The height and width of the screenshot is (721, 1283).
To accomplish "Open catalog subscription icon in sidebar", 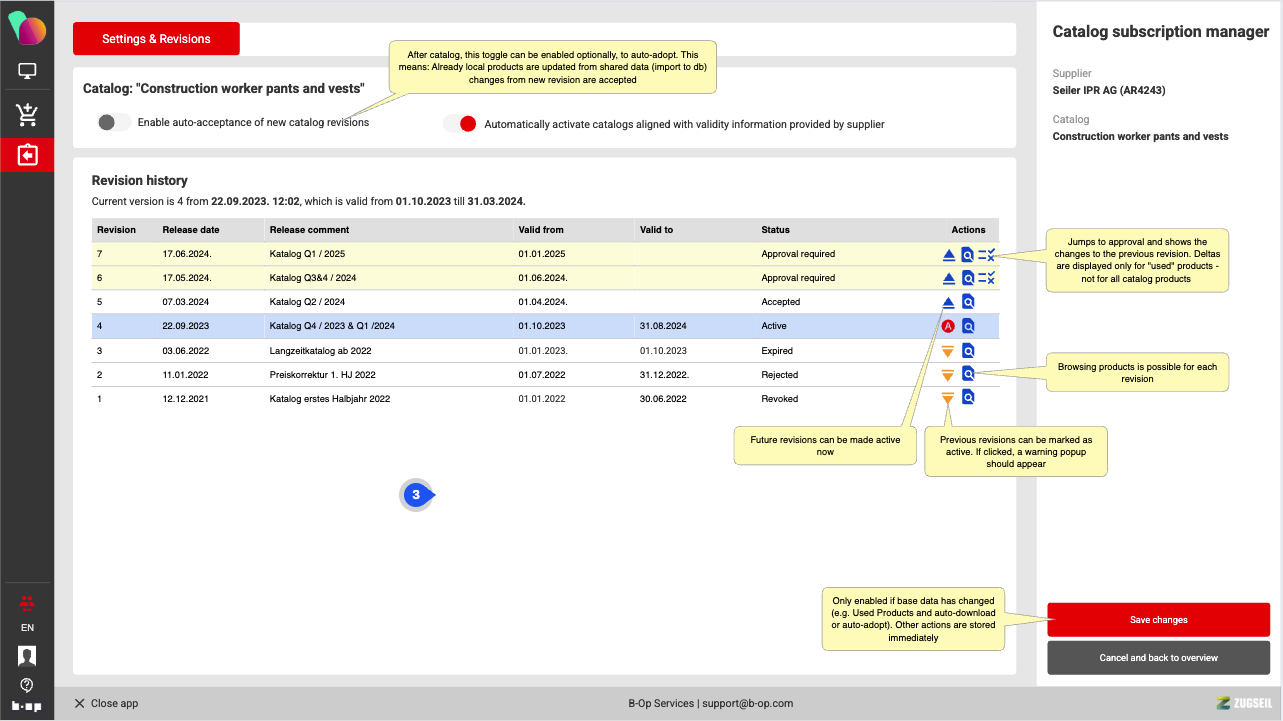I will pos(27,156).
